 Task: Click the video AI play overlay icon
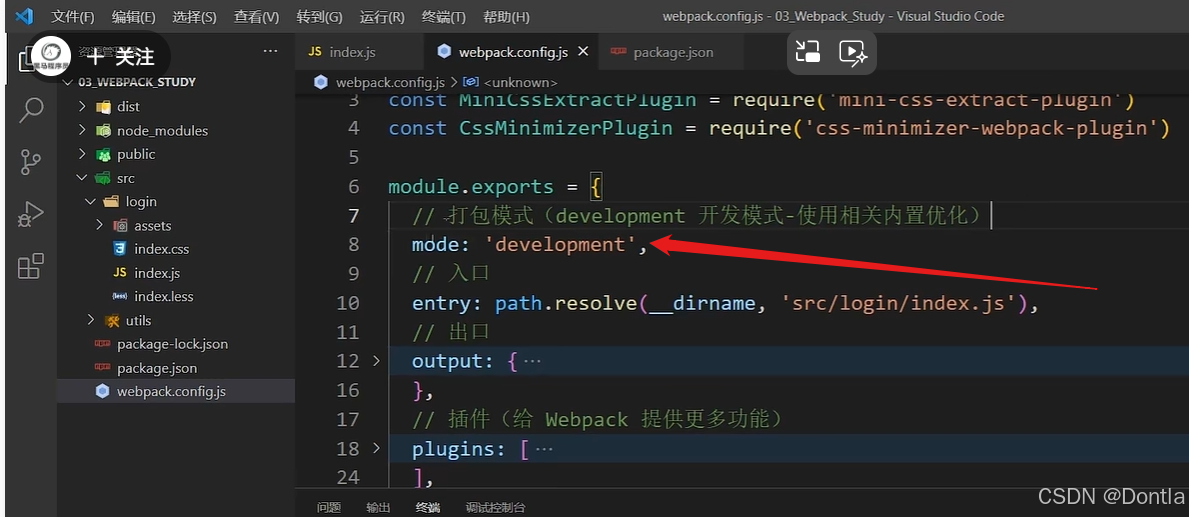point(853,52)
